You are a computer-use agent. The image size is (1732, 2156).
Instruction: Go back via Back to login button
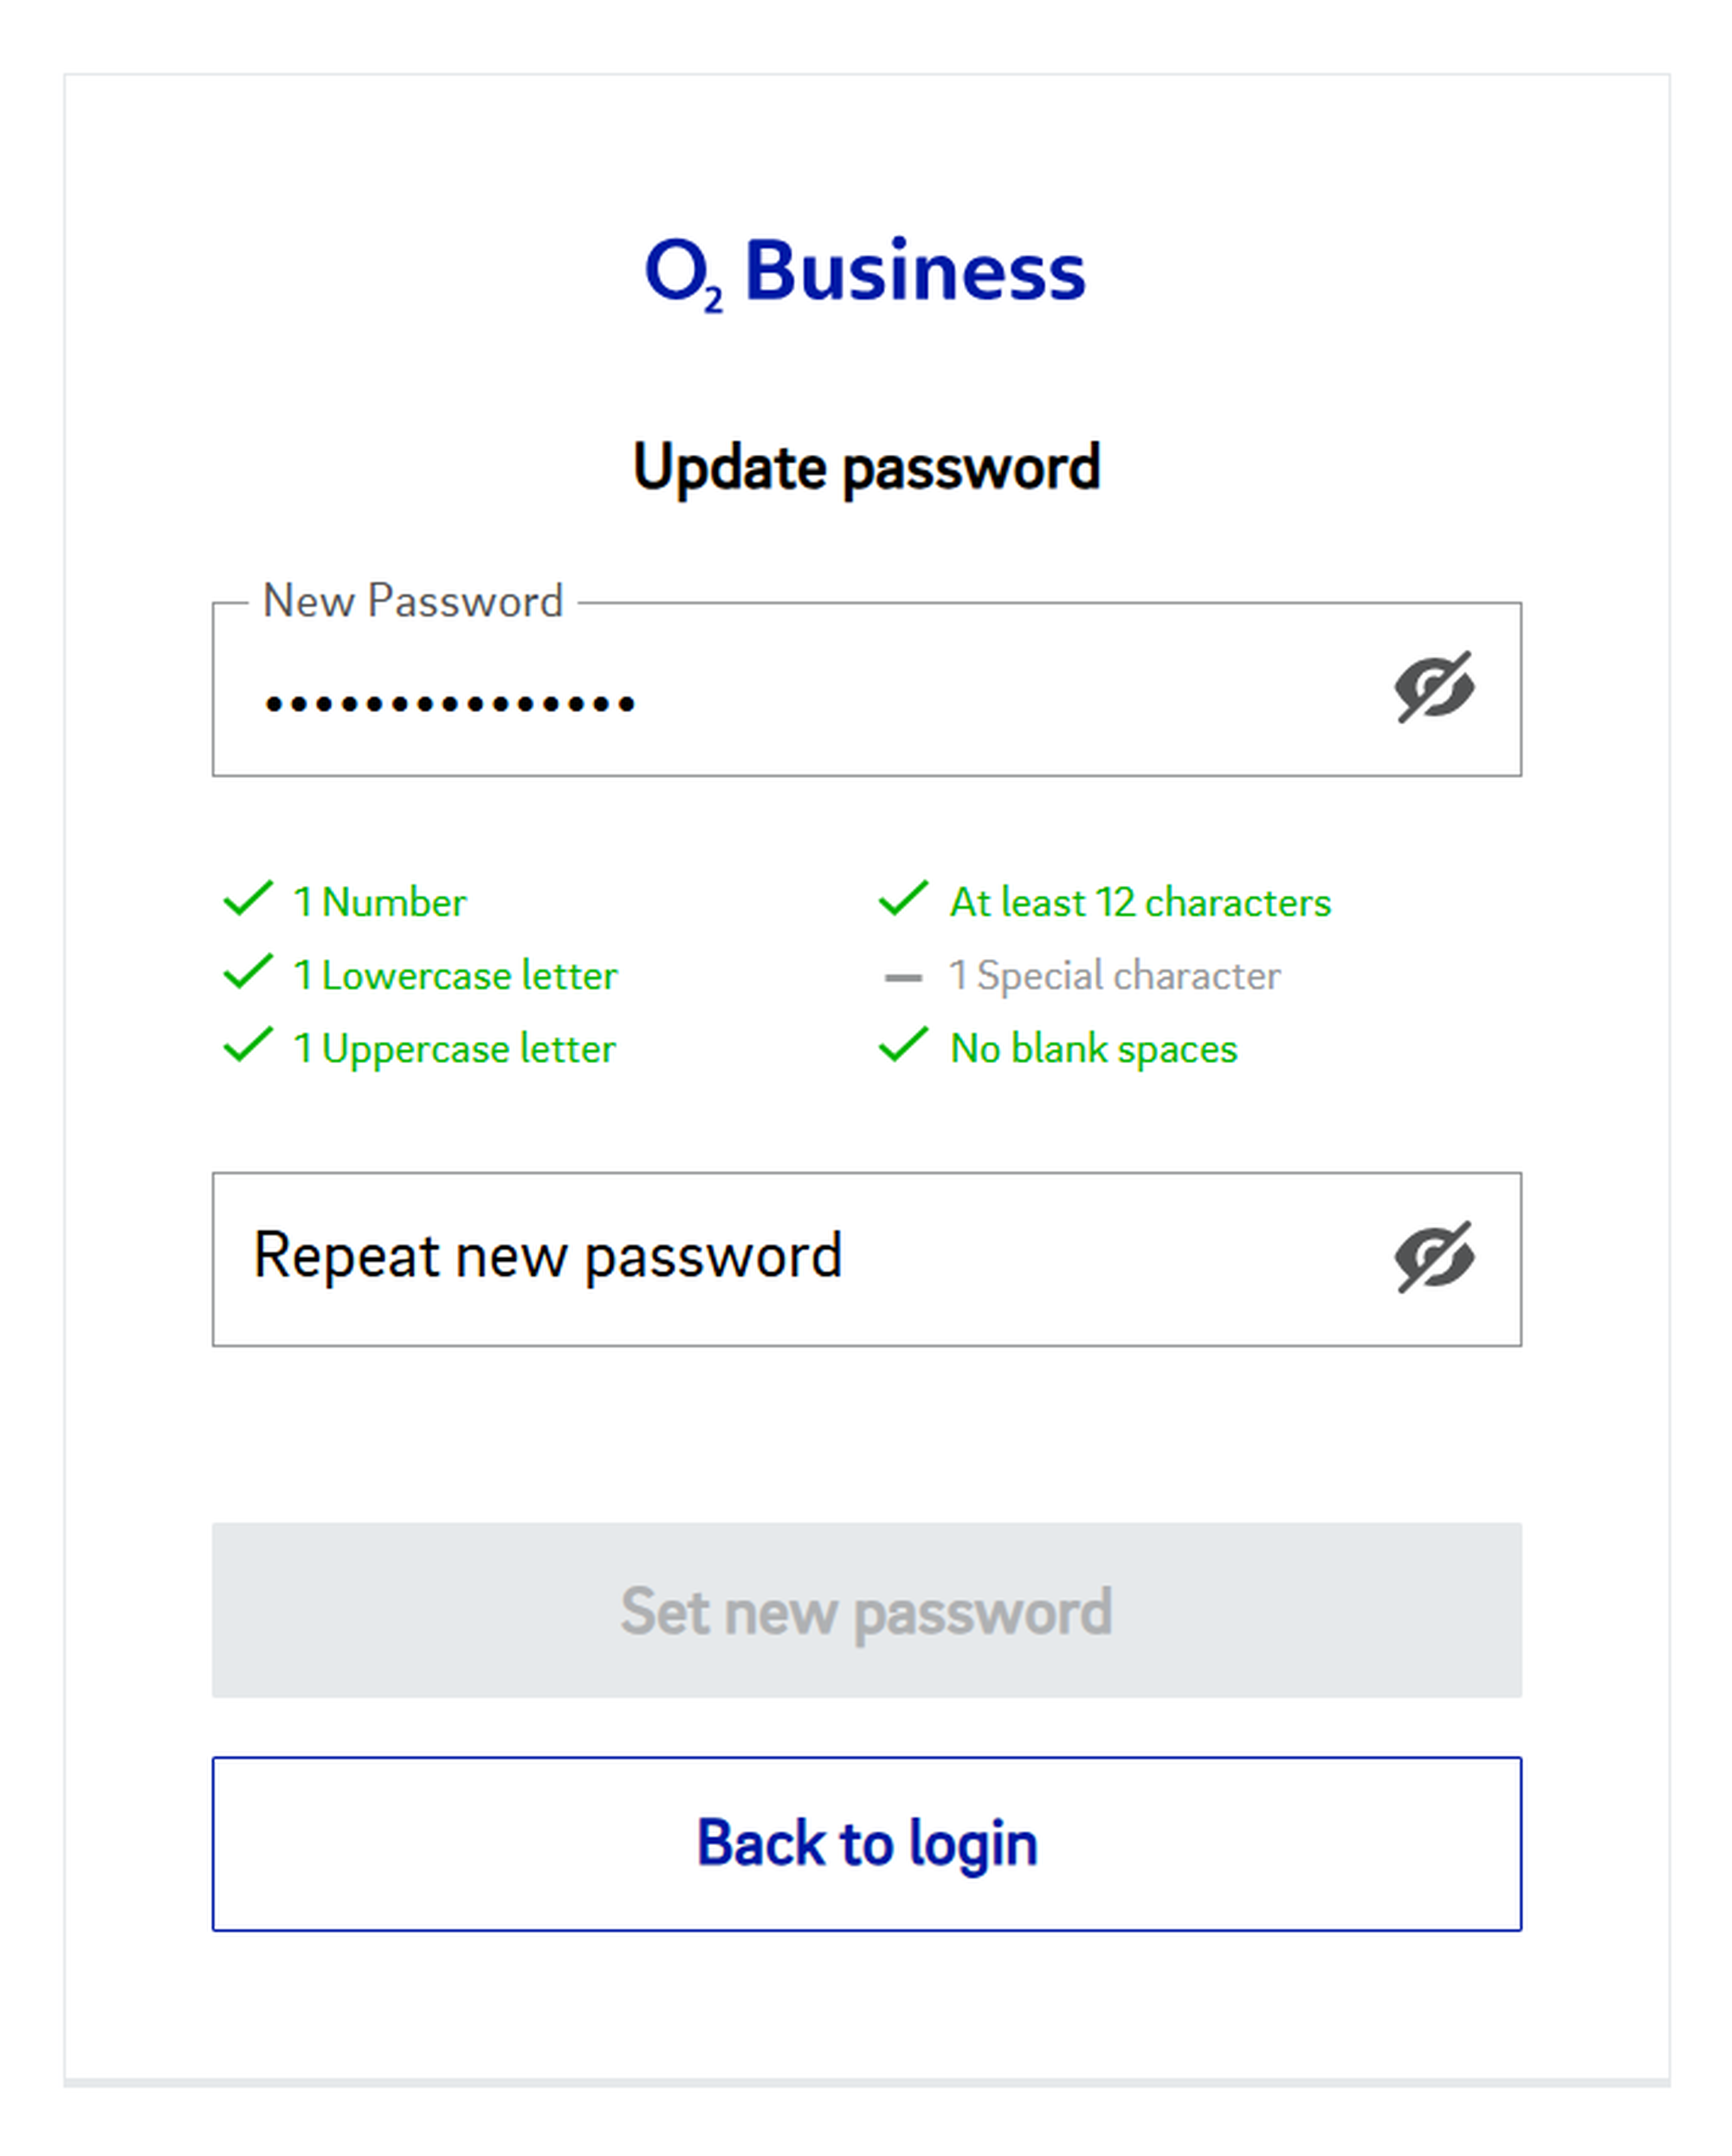(866, 1843)
